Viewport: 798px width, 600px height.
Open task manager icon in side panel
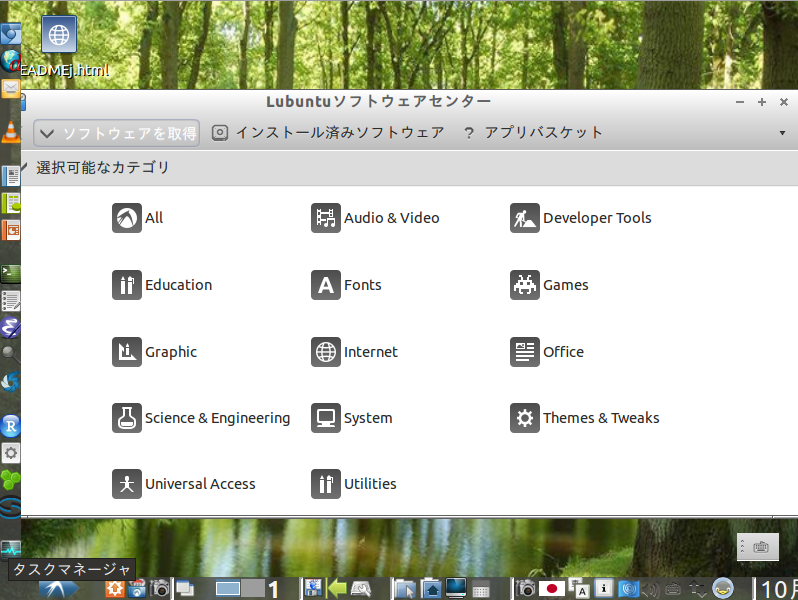point(11,549)
